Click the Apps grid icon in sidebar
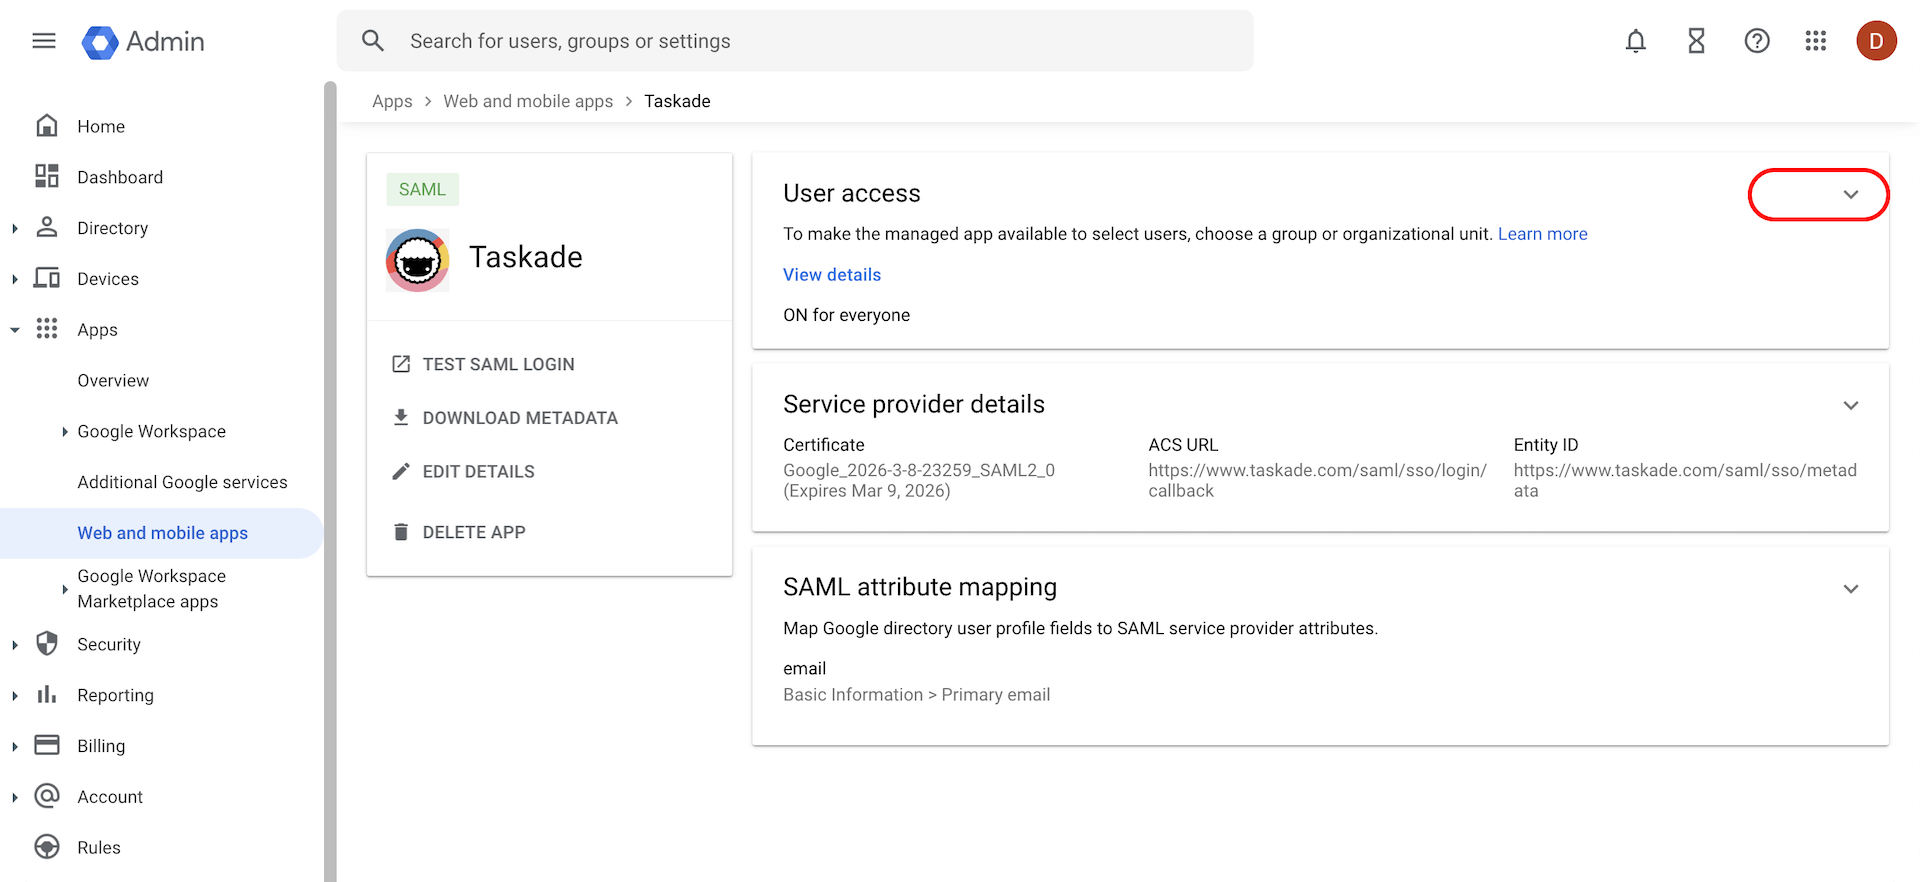1920x882 pixels. (x=47, y=329)
